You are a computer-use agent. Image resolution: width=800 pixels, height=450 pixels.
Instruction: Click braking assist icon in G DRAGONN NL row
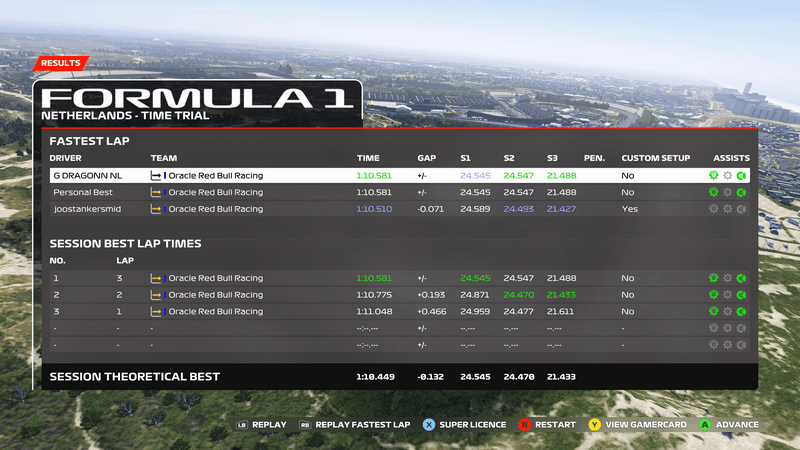click(741, 176)
